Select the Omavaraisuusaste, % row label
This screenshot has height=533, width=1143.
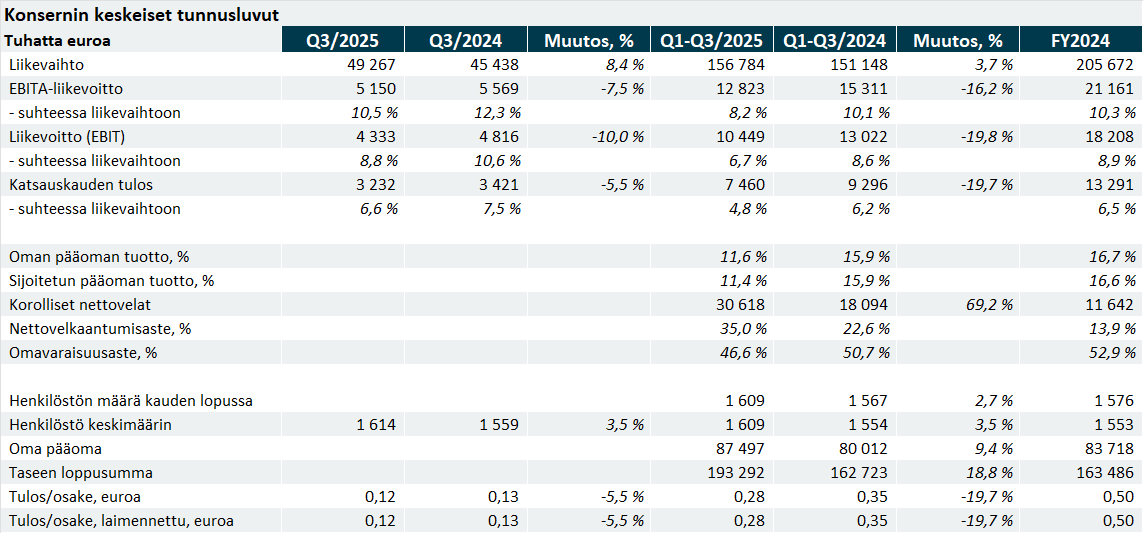pyautogui.click(x=84, y=352)
